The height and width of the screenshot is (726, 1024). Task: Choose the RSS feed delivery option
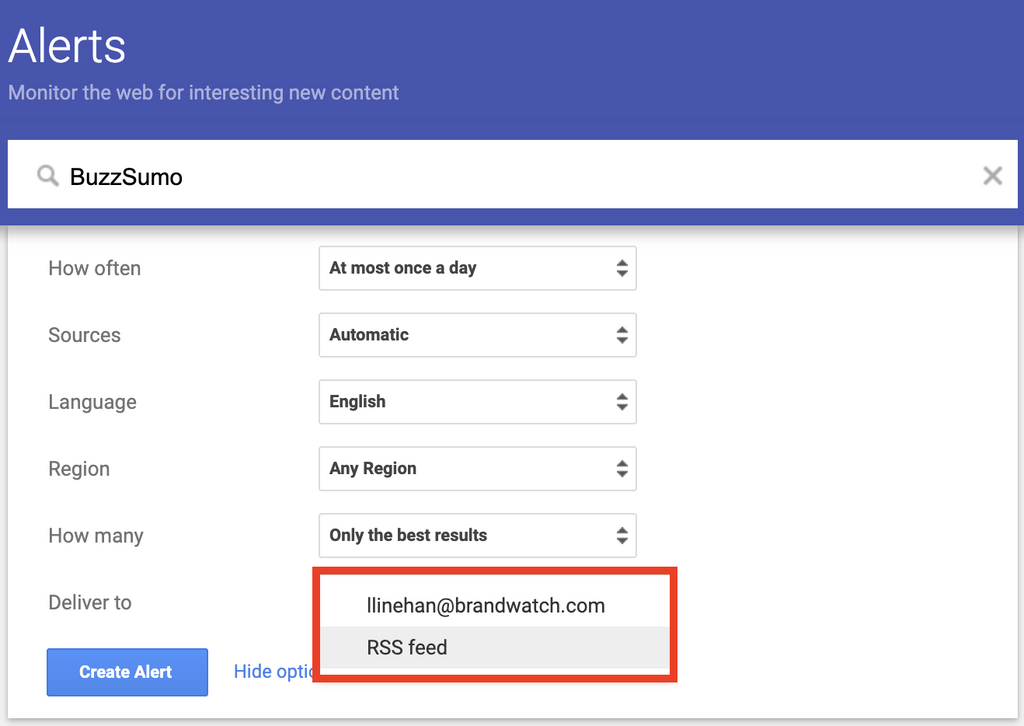point(407,648)
